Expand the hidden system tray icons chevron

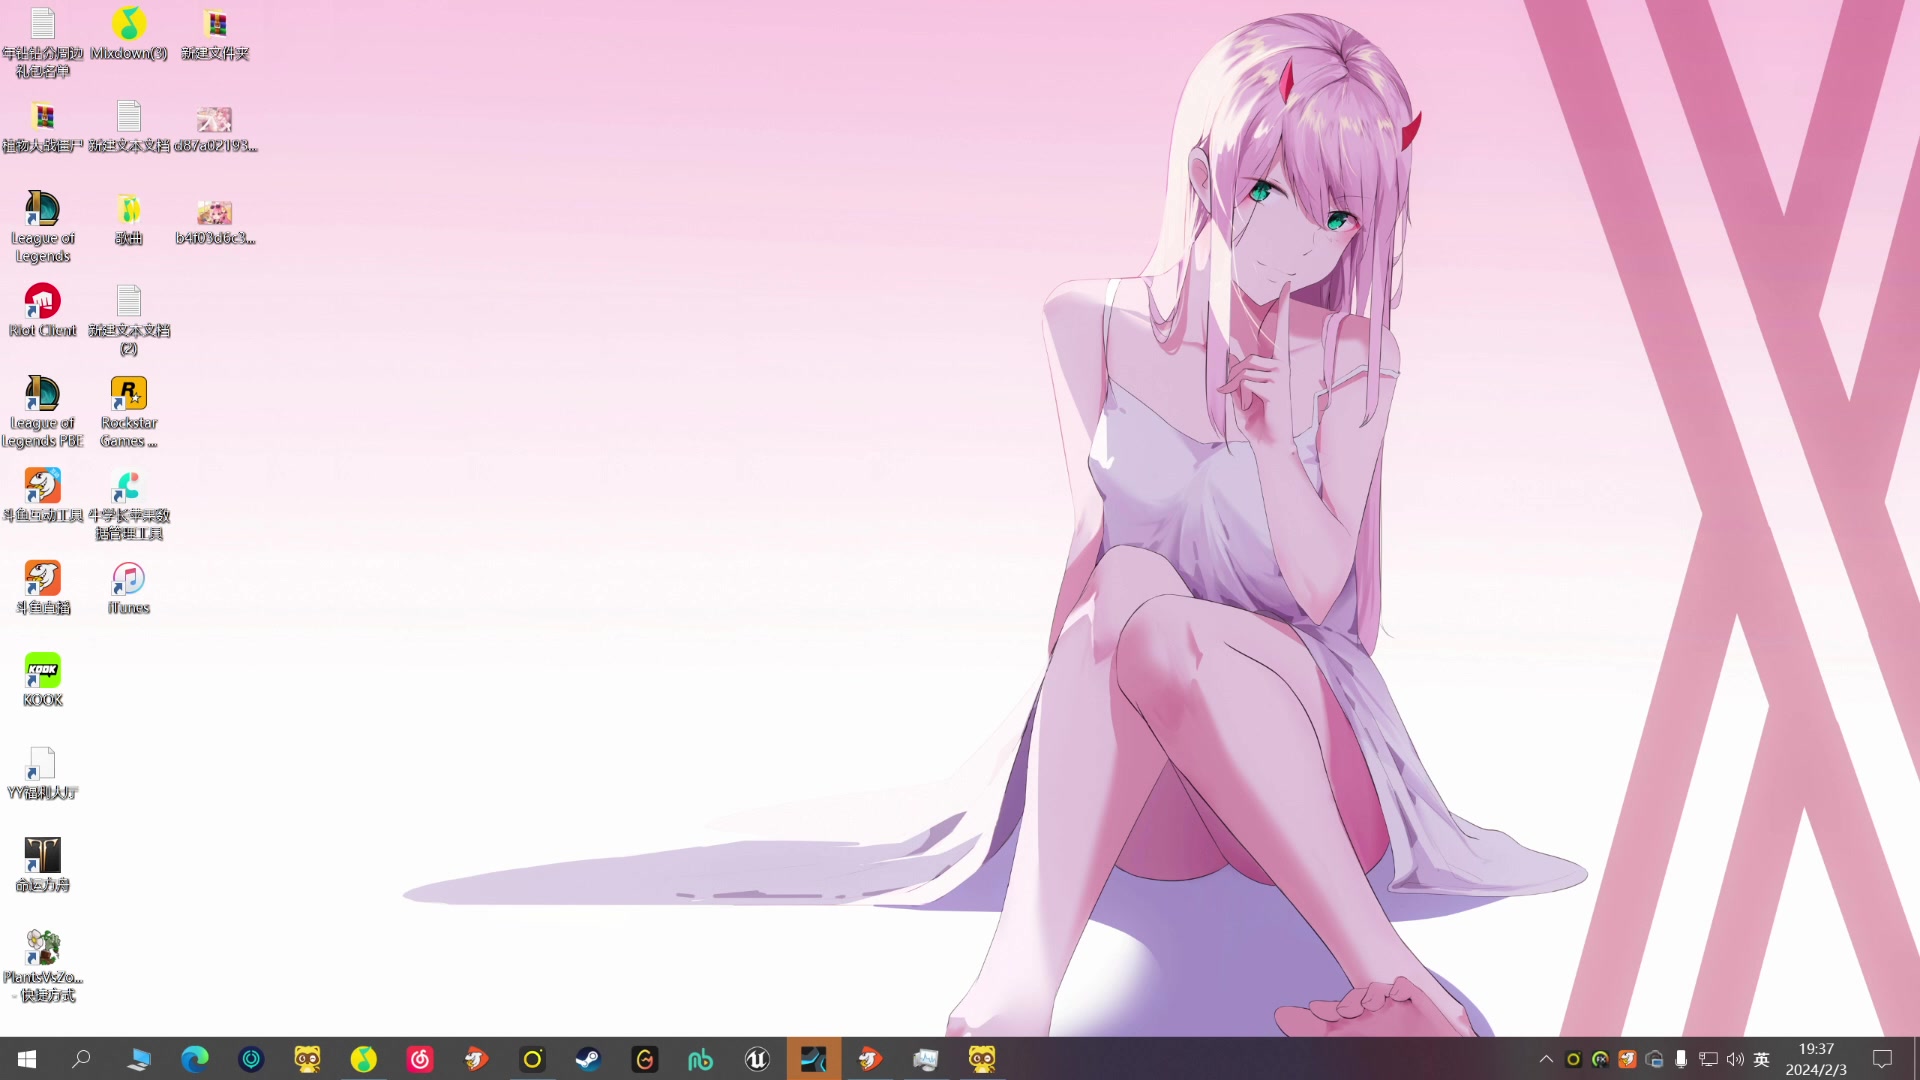(1546, 1059)
